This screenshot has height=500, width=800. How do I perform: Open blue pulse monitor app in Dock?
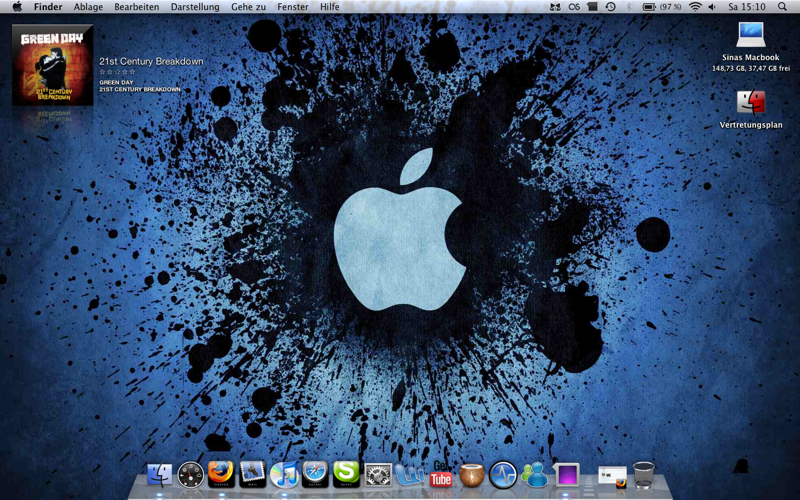pyautogui.click(x=503, y=474)
